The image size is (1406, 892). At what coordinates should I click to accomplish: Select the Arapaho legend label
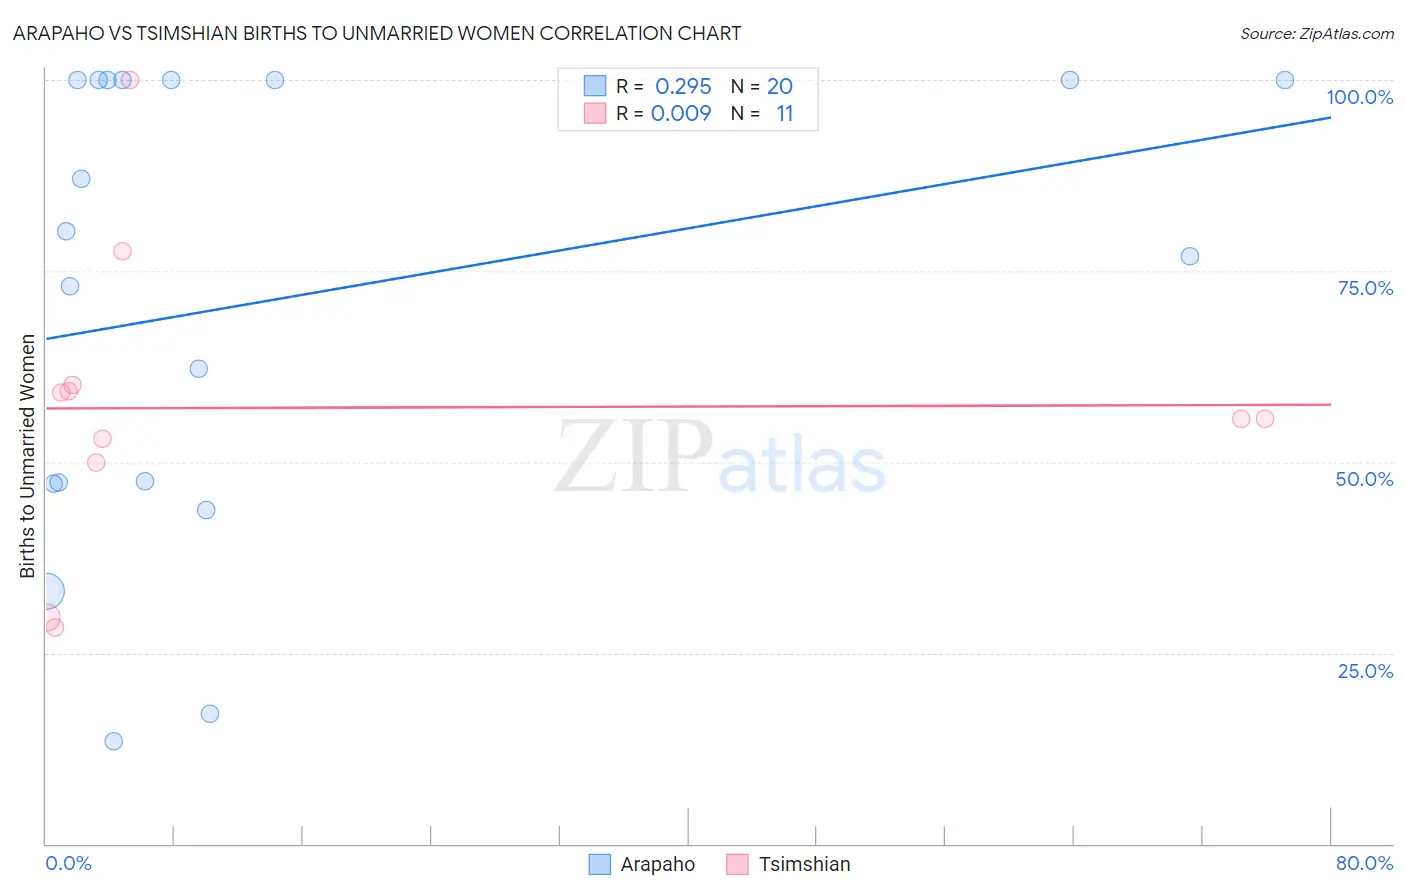[x=657, y=864]
